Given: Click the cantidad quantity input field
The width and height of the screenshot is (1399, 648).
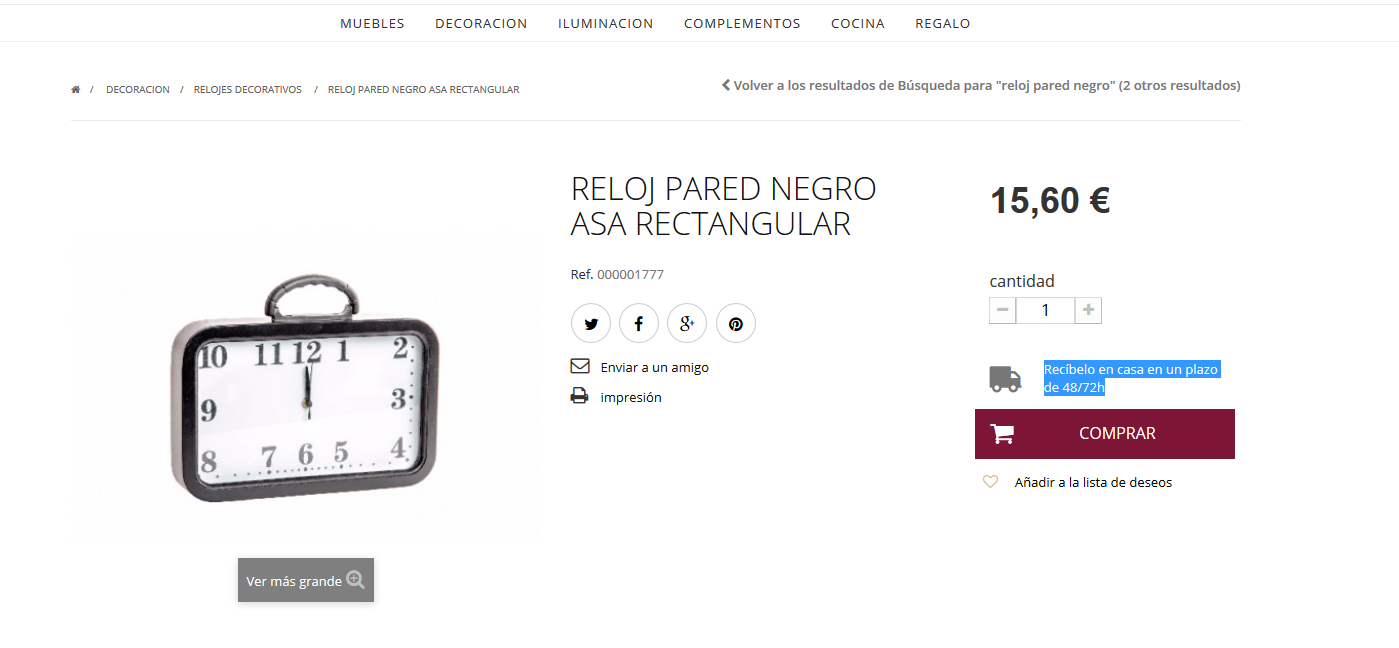Looking at the screenshot, I should point(1045,310).
